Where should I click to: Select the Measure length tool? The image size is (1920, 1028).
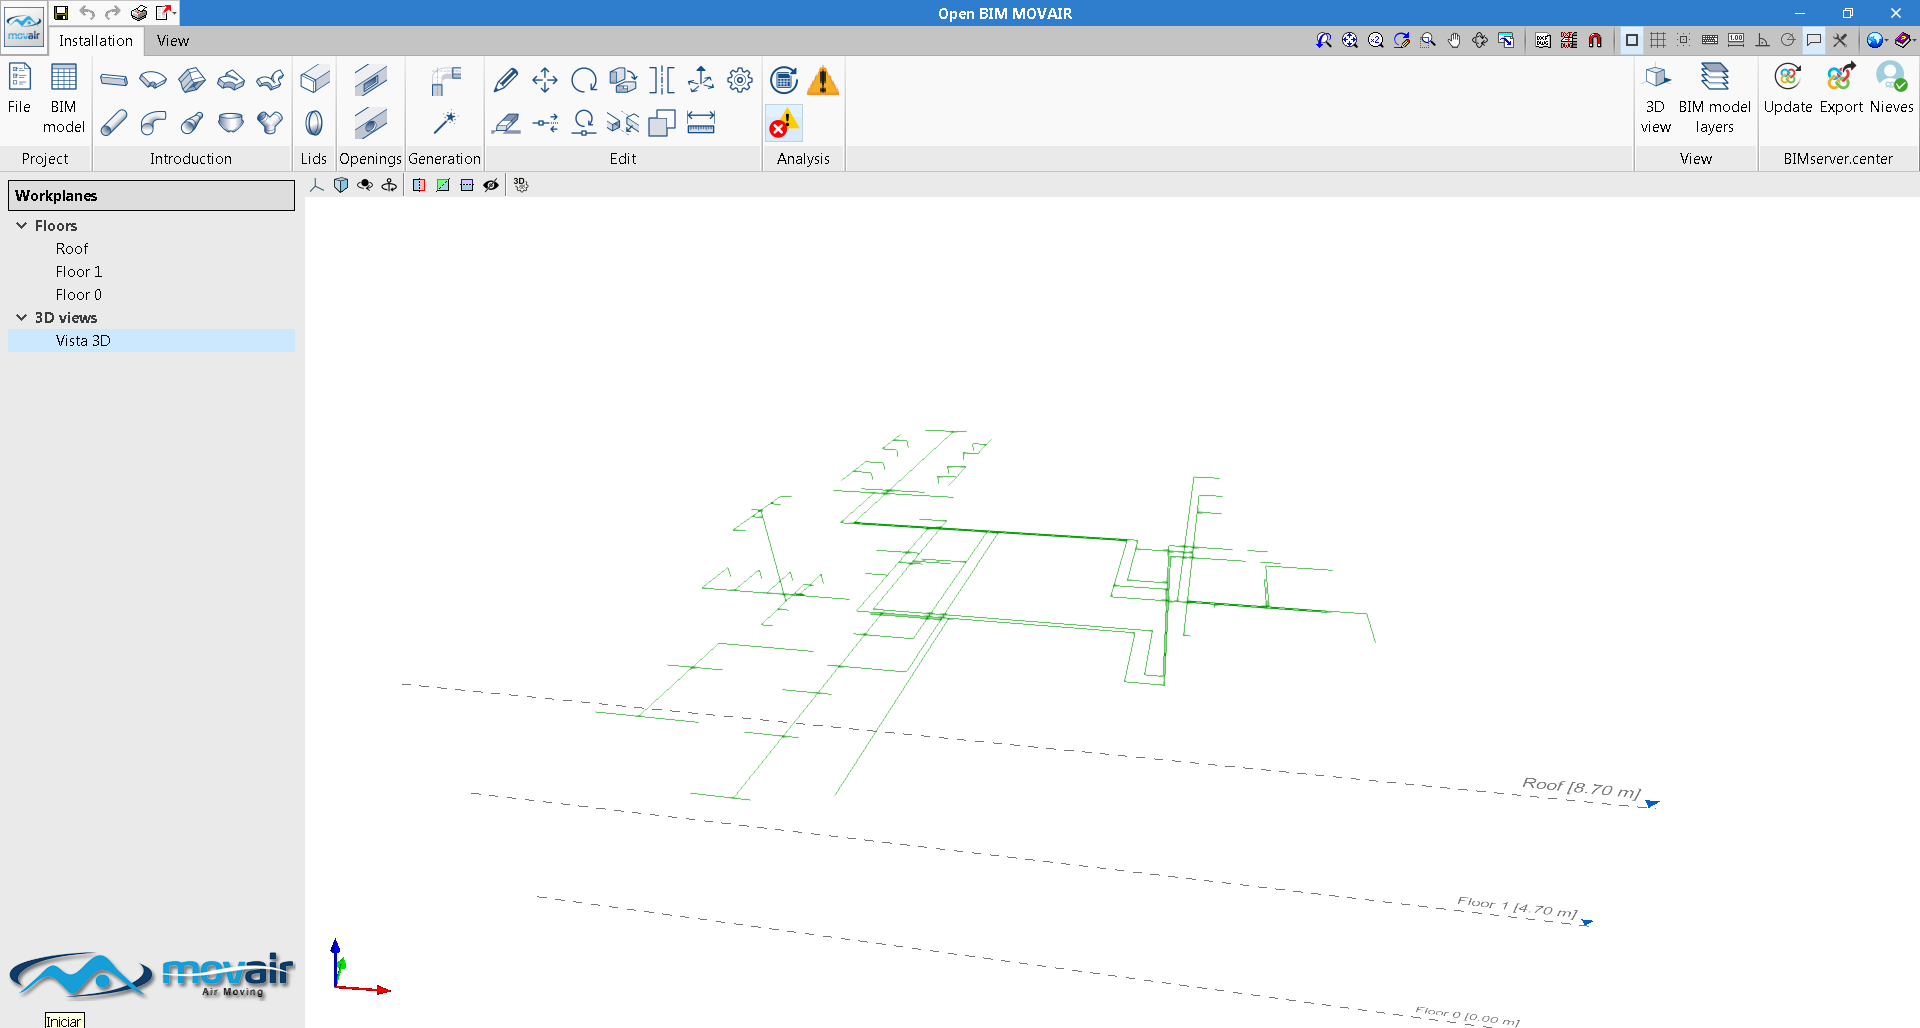pos(701,123)
